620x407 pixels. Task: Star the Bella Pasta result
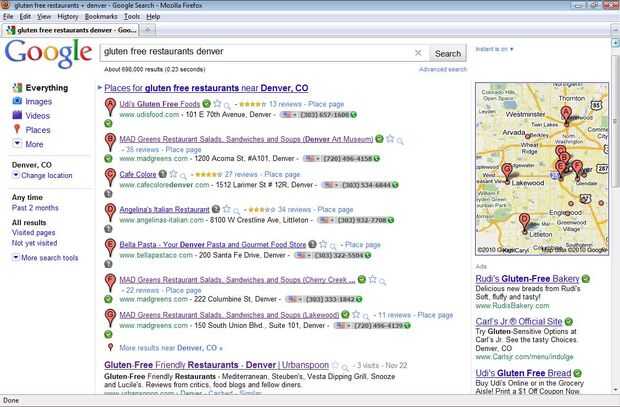click(323, 244)
